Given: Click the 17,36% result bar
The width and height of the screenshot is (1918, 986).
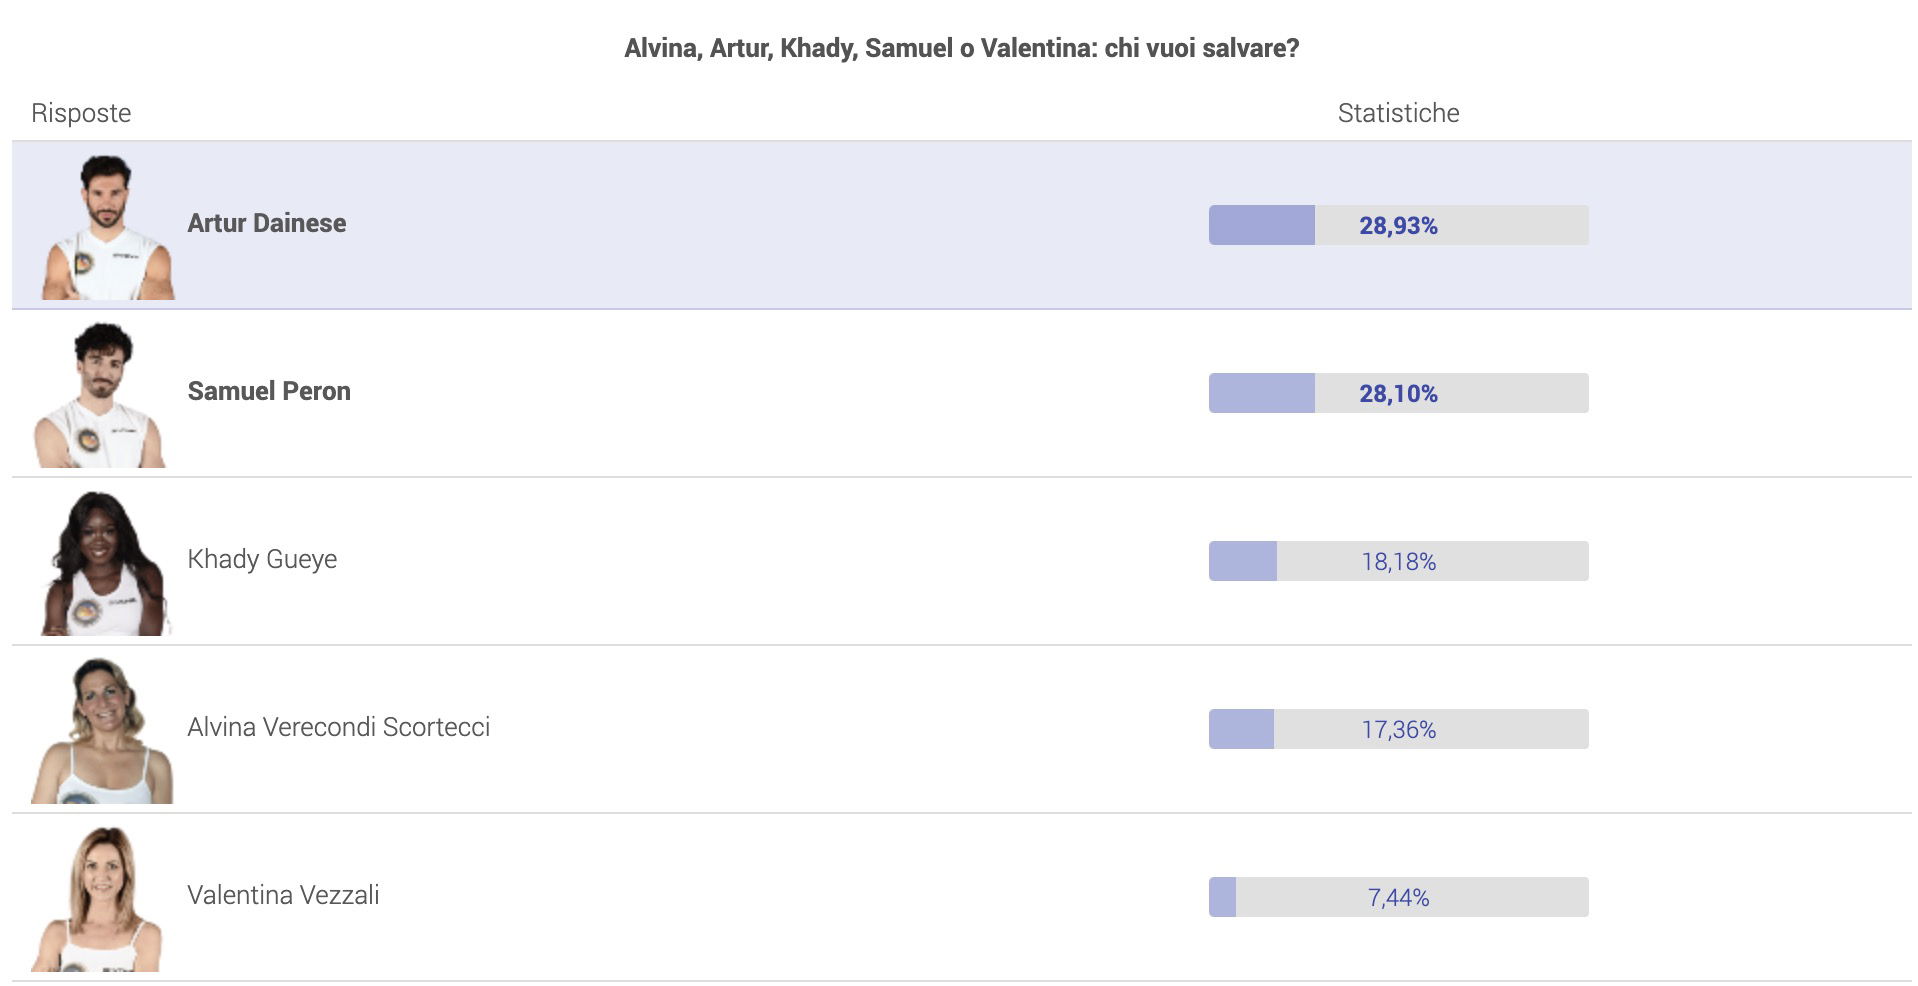Looking at the screenshot, I should (1398, 729).
